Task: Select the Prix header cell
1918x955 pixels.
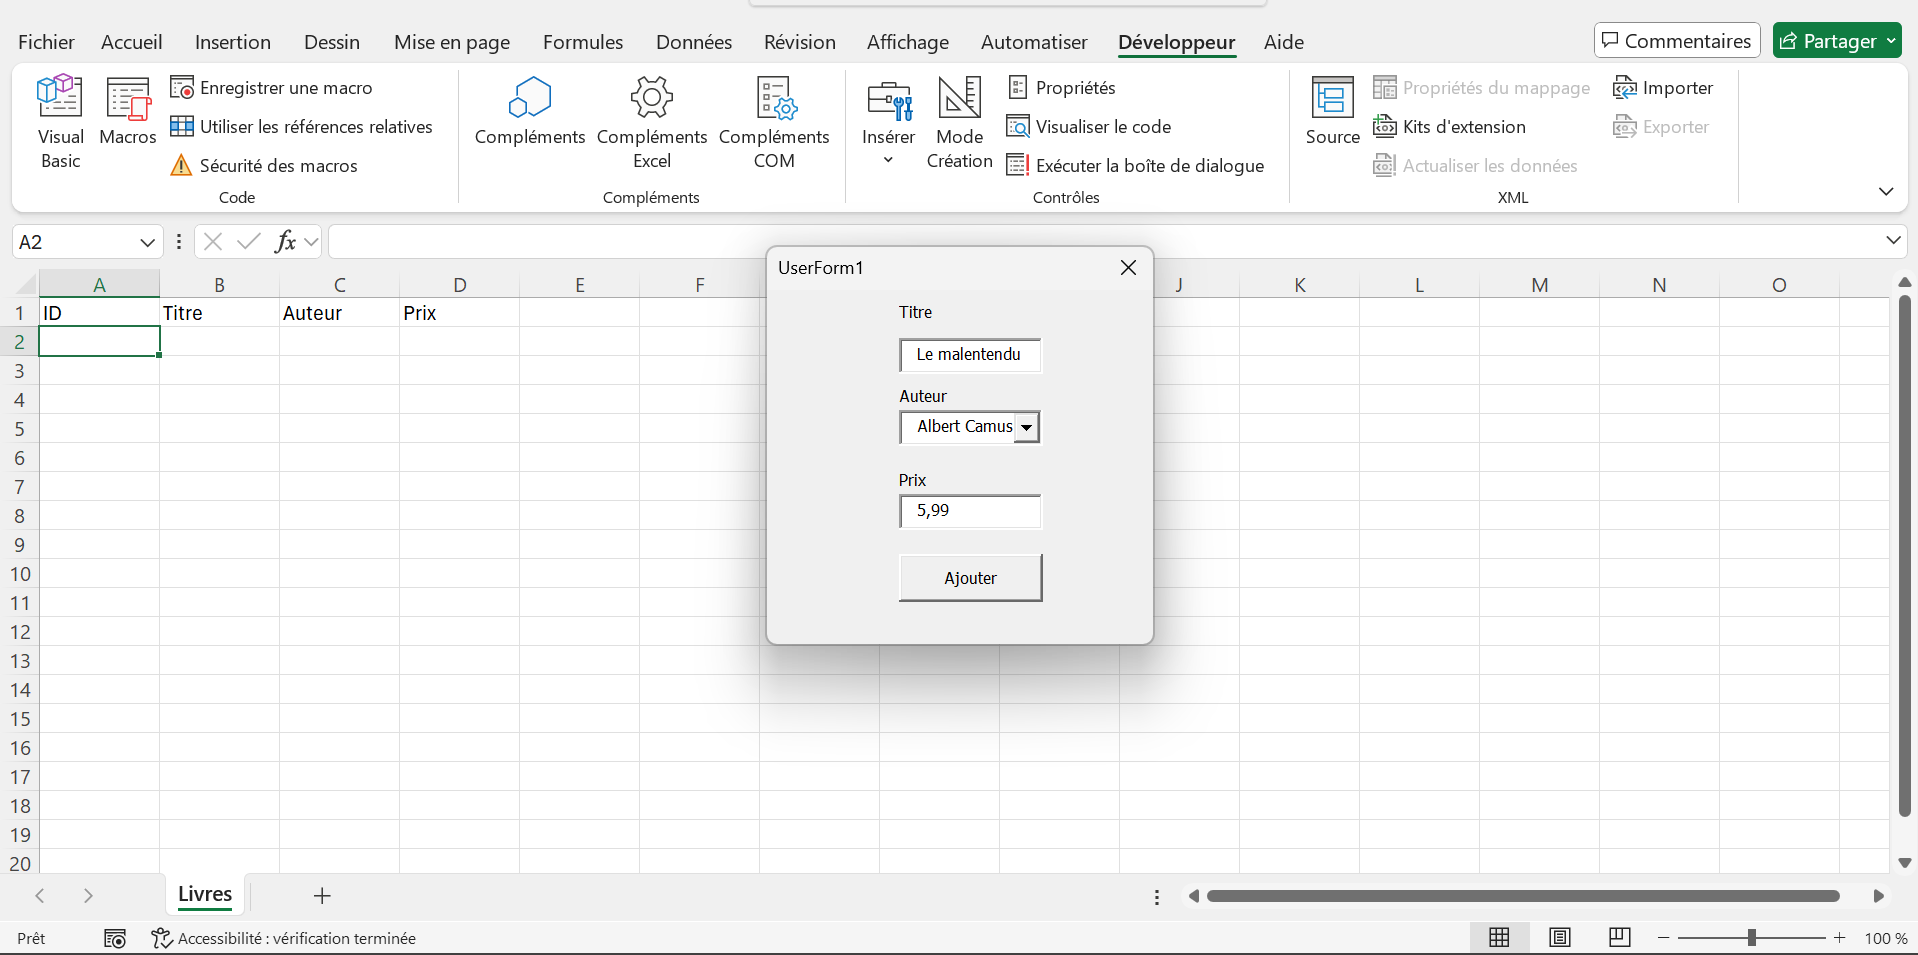Action: pos(459,313)
